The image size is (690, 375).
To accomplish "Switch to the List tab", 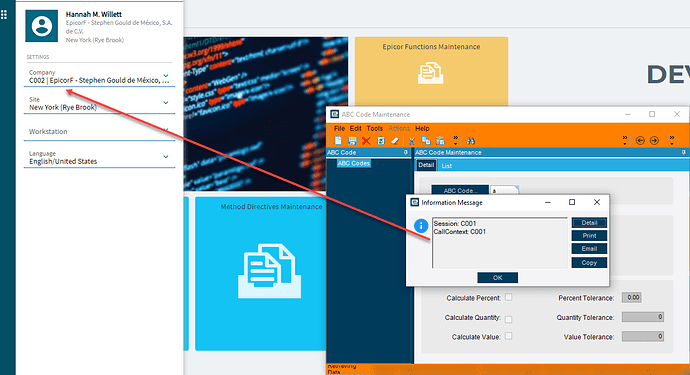I will pyautogui.click(x=447, y=166).
